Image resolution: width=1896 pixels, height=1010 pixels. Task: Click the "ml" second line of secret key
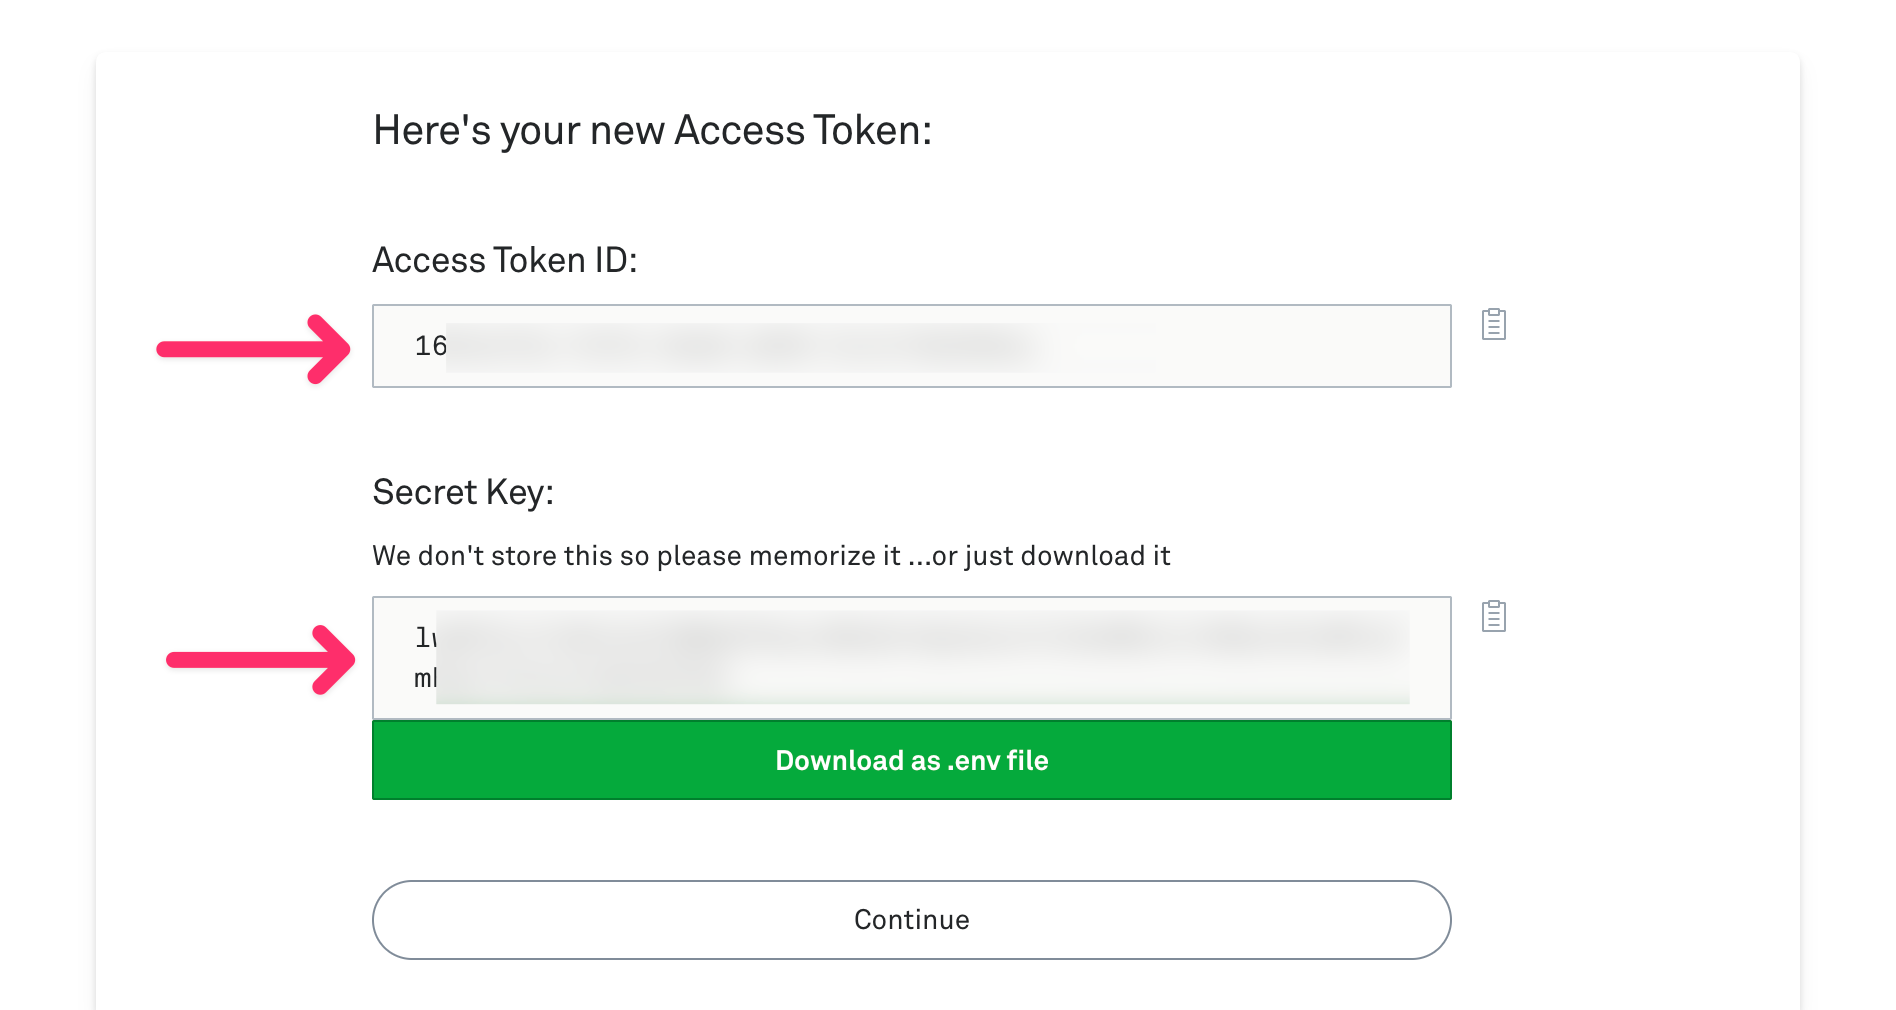[x=425, y=678]
